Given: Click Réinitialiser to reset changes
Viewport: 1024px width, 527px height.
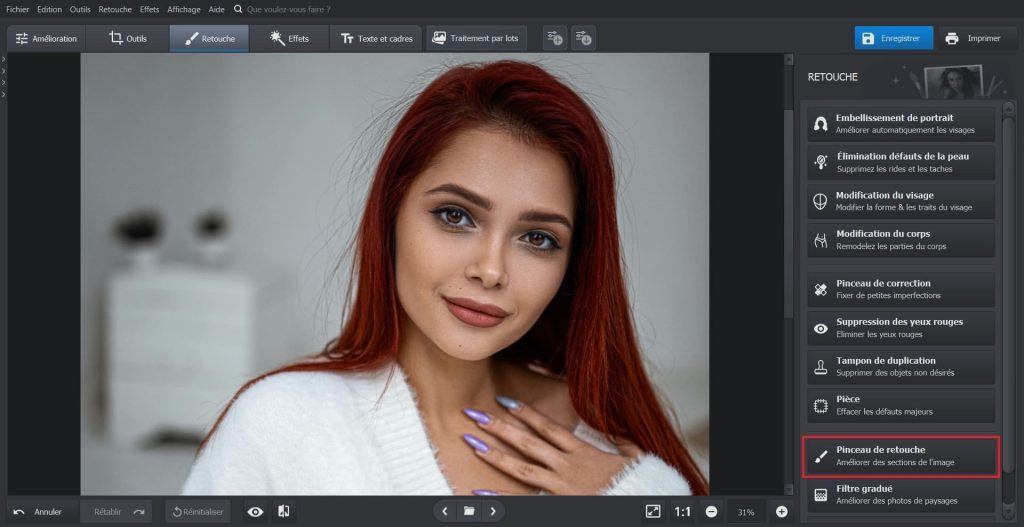Looking at the screenshot, I should (x=198, y=512).
